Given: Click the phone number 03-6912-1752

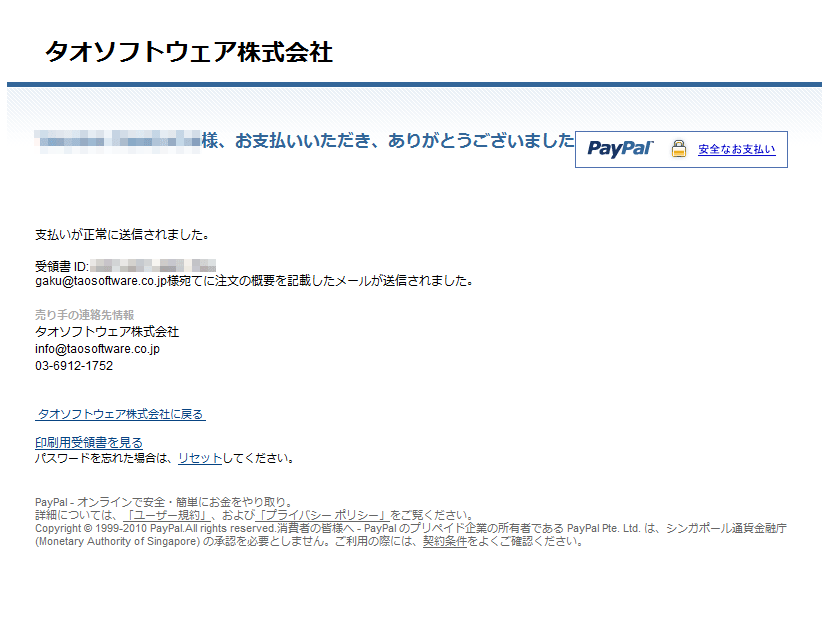Looking at the screenshot, I should [x=74, y=366].
